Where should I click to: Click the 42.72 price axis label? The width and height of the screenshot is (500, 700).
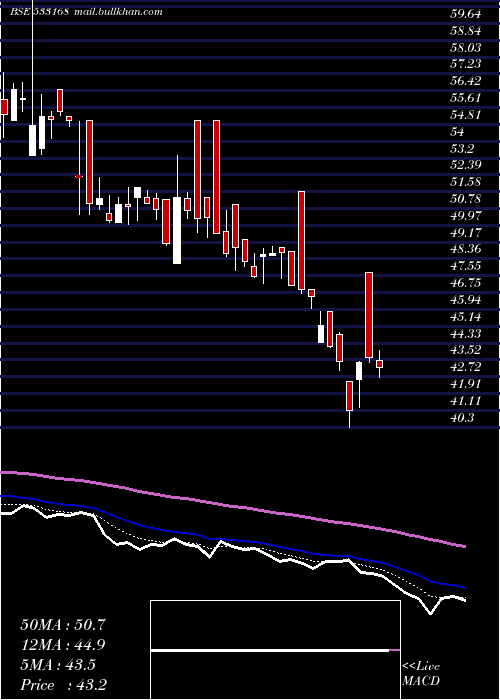pos(466,367)
